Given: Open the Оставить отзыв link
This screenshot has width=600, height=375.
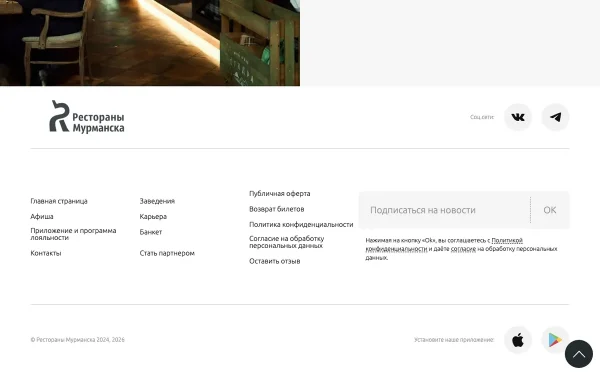Looking at the screenshot, I should pos(274,261).
